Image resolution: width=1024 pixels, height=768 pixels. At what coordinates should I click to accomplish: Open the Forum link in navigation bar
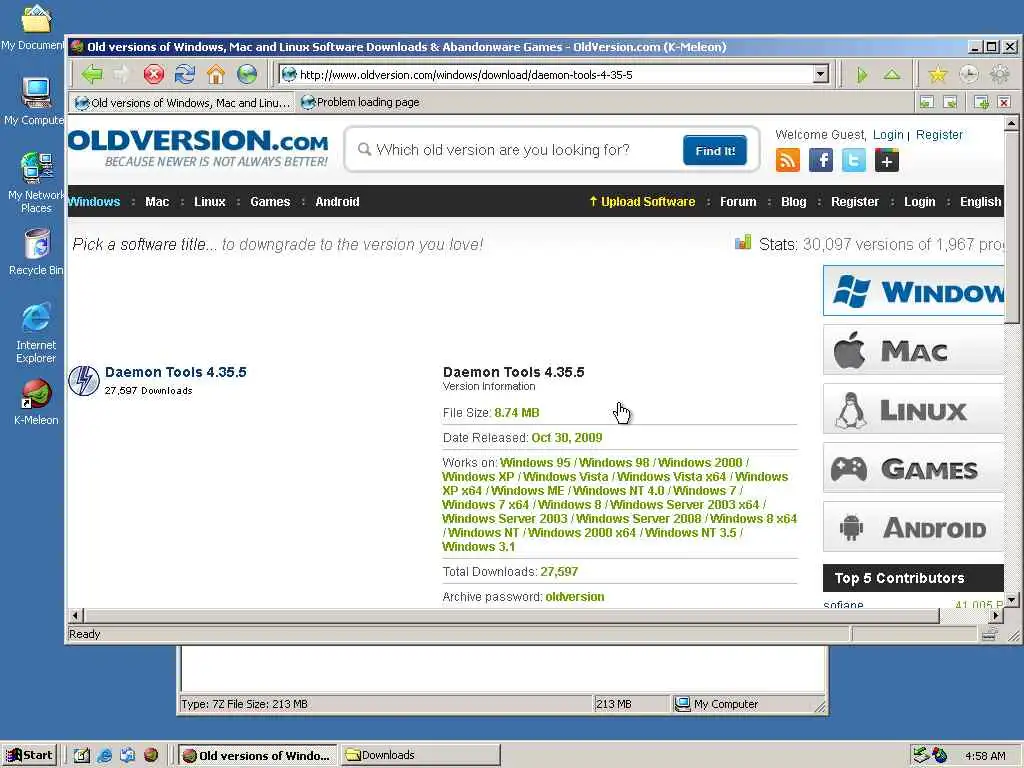click(x=738, y=202)
